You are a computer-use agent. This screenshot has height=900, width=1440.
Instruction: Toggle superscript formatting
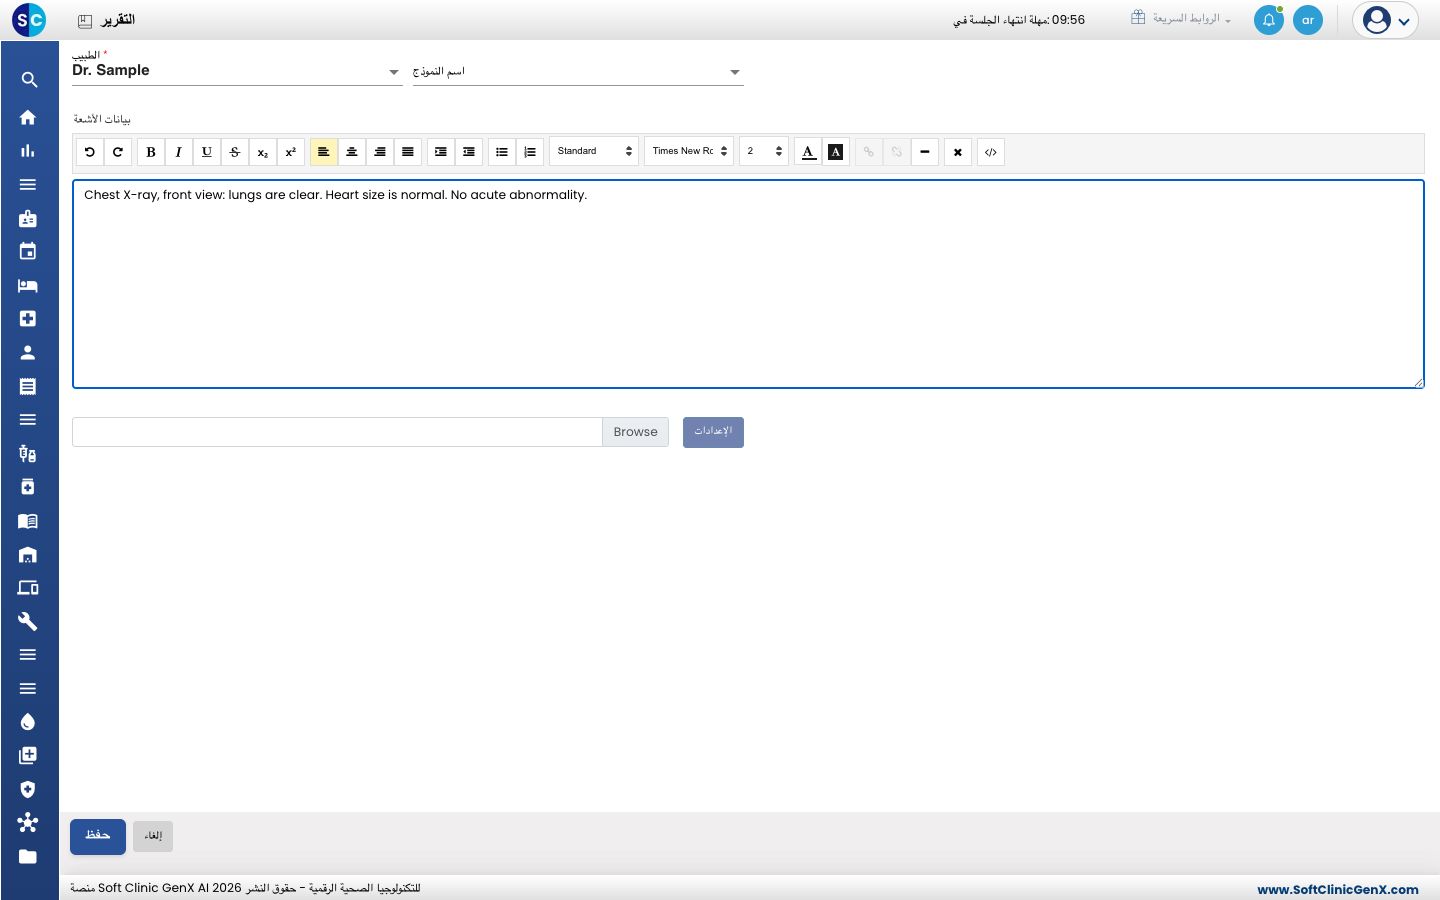(291, 152)
